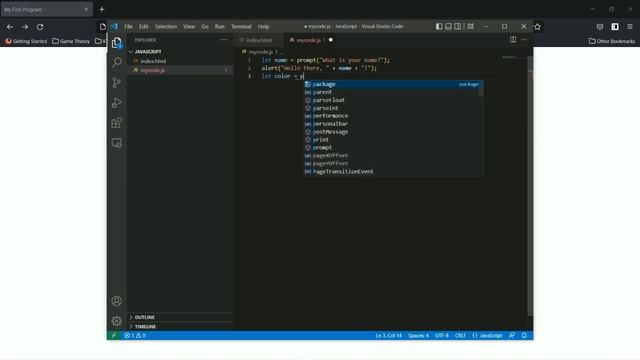Open the Search view in the activity bar
This screenshot has width=640, height=360.
click(117, 62)
